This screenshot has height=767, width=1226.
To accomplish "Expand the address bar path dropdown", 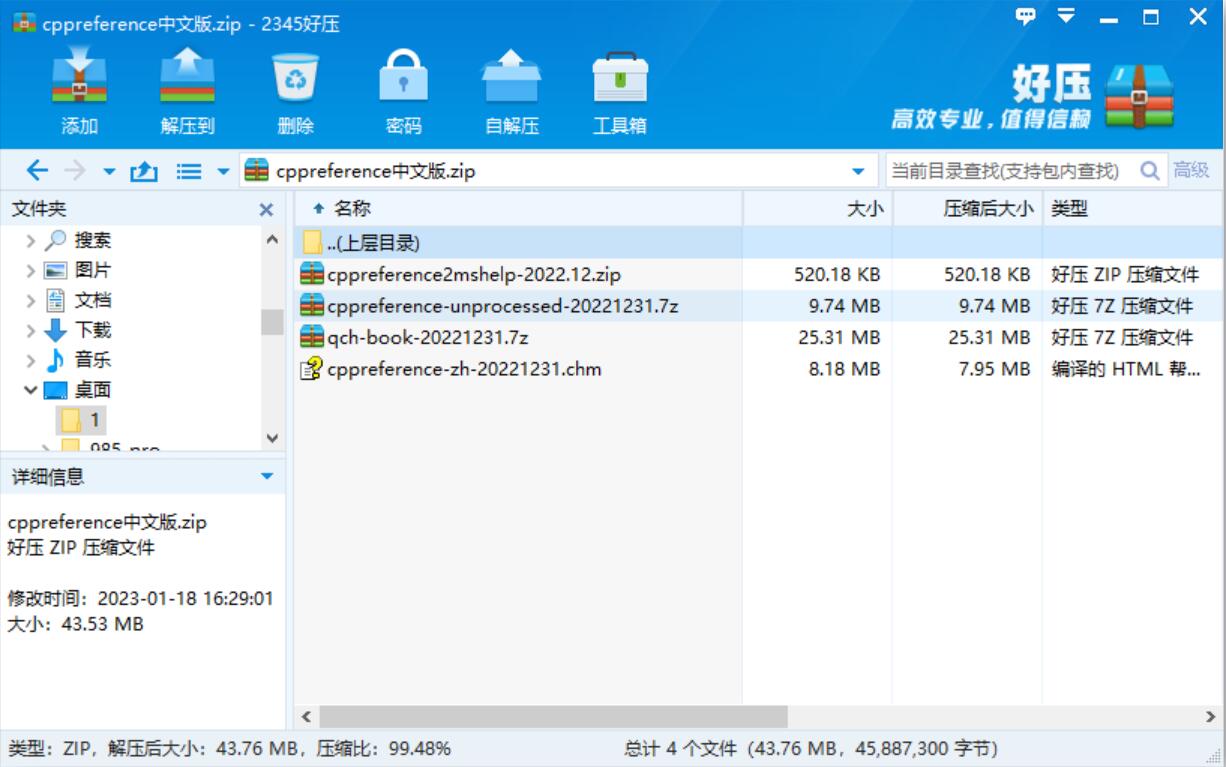I will click(858, 171).
